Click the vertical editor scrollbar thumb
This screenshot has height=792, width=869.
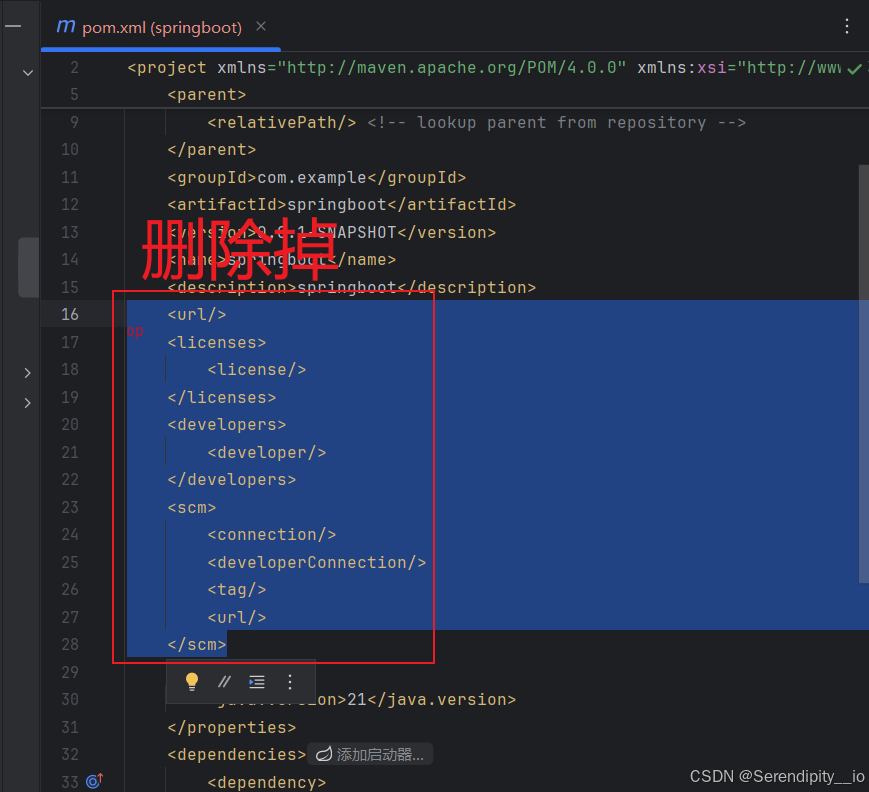click(863, 373)
